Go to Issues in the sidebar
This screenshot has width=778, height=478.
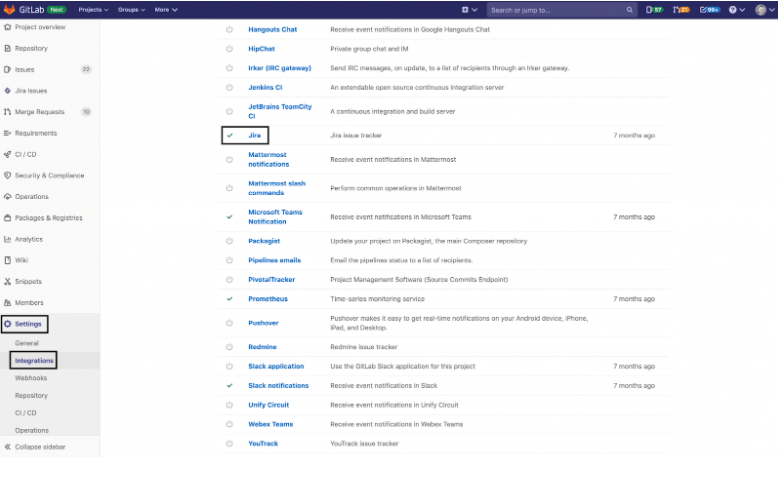pyautogui.click(x=19, y=69)
